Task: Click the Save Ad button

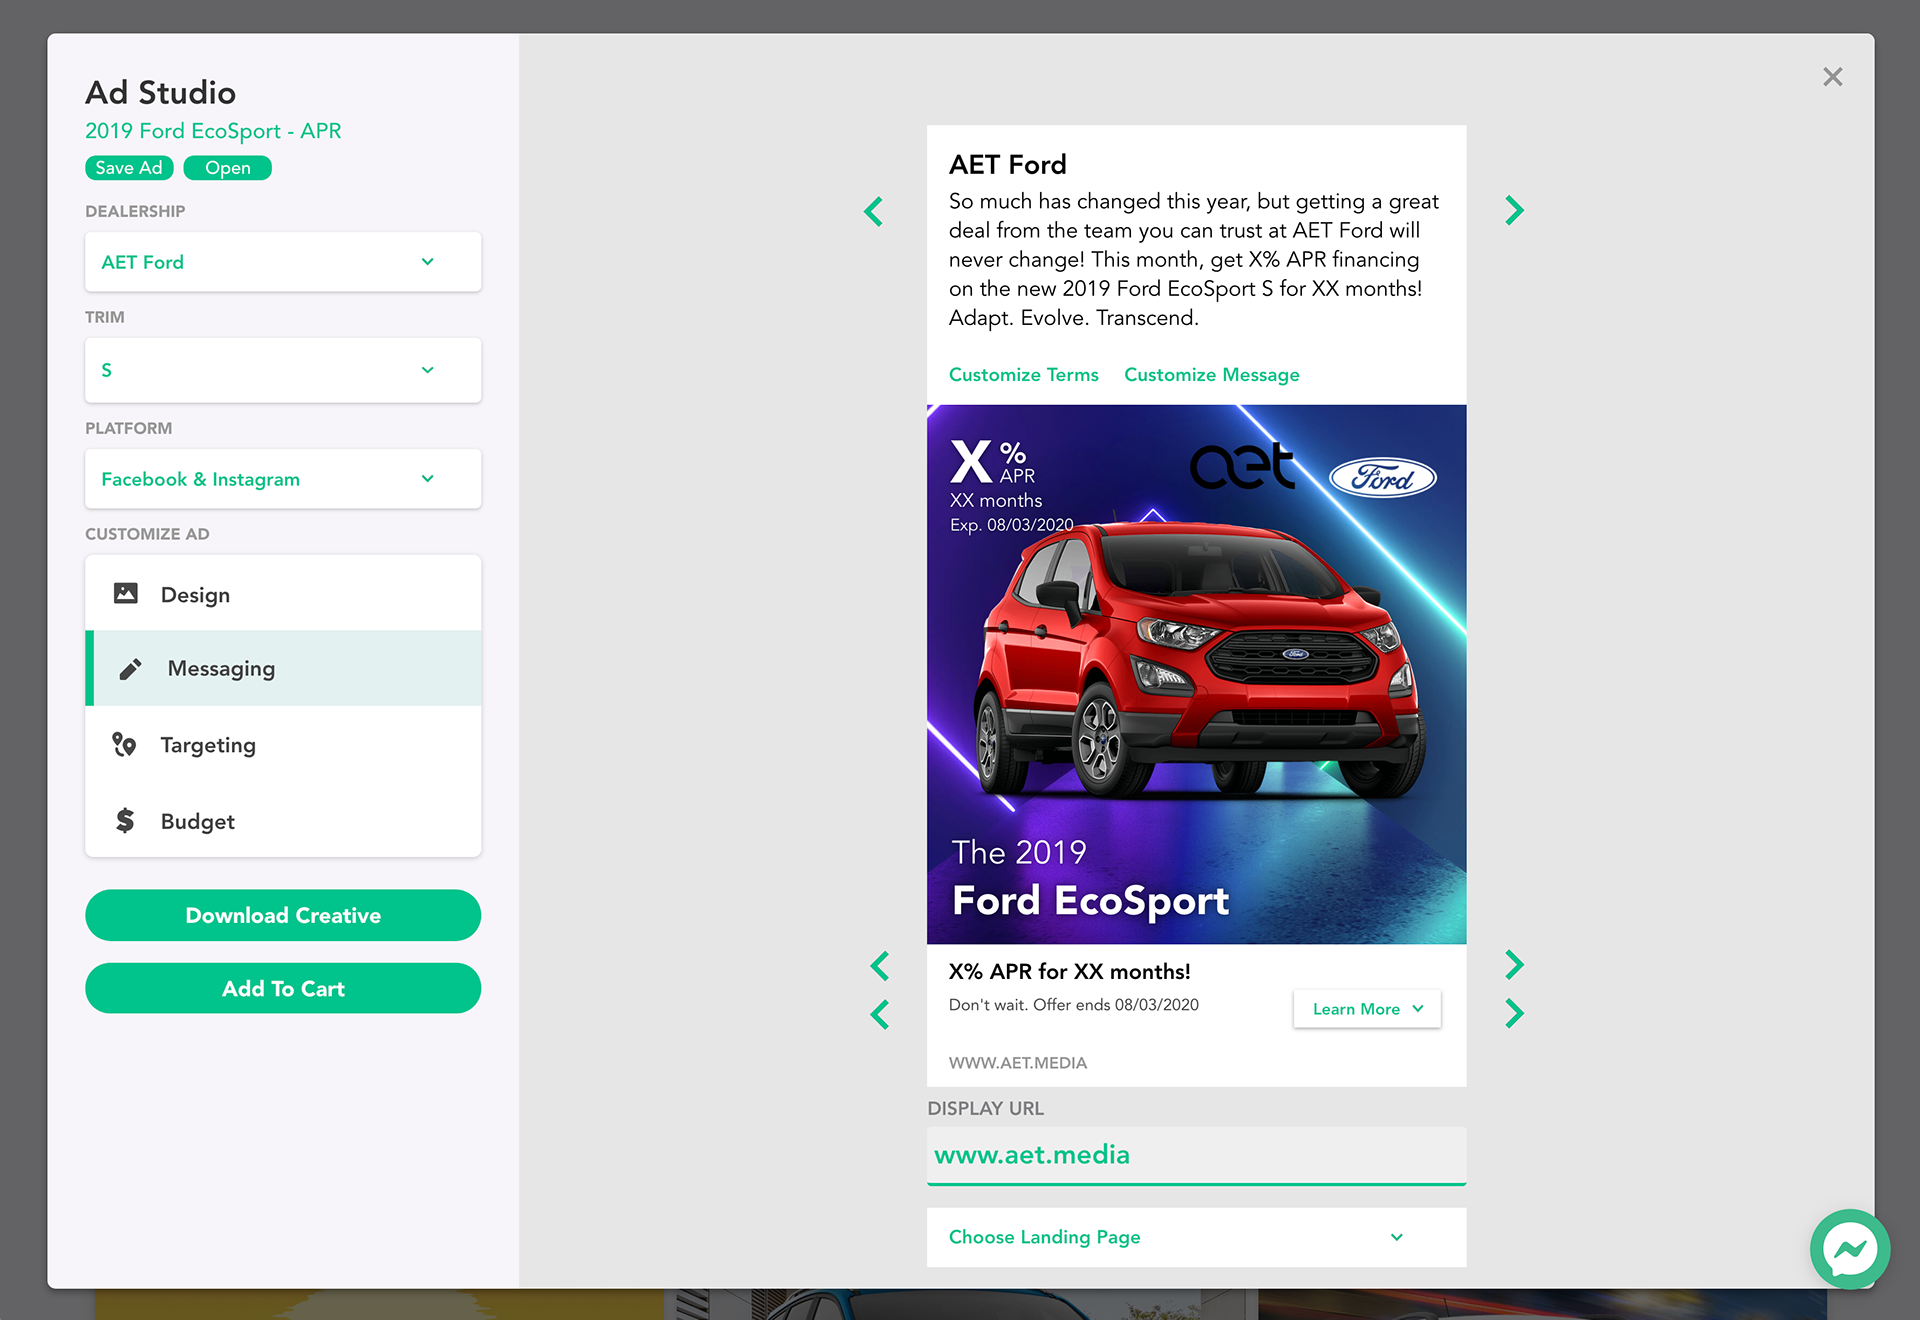Action: (129, 168)
